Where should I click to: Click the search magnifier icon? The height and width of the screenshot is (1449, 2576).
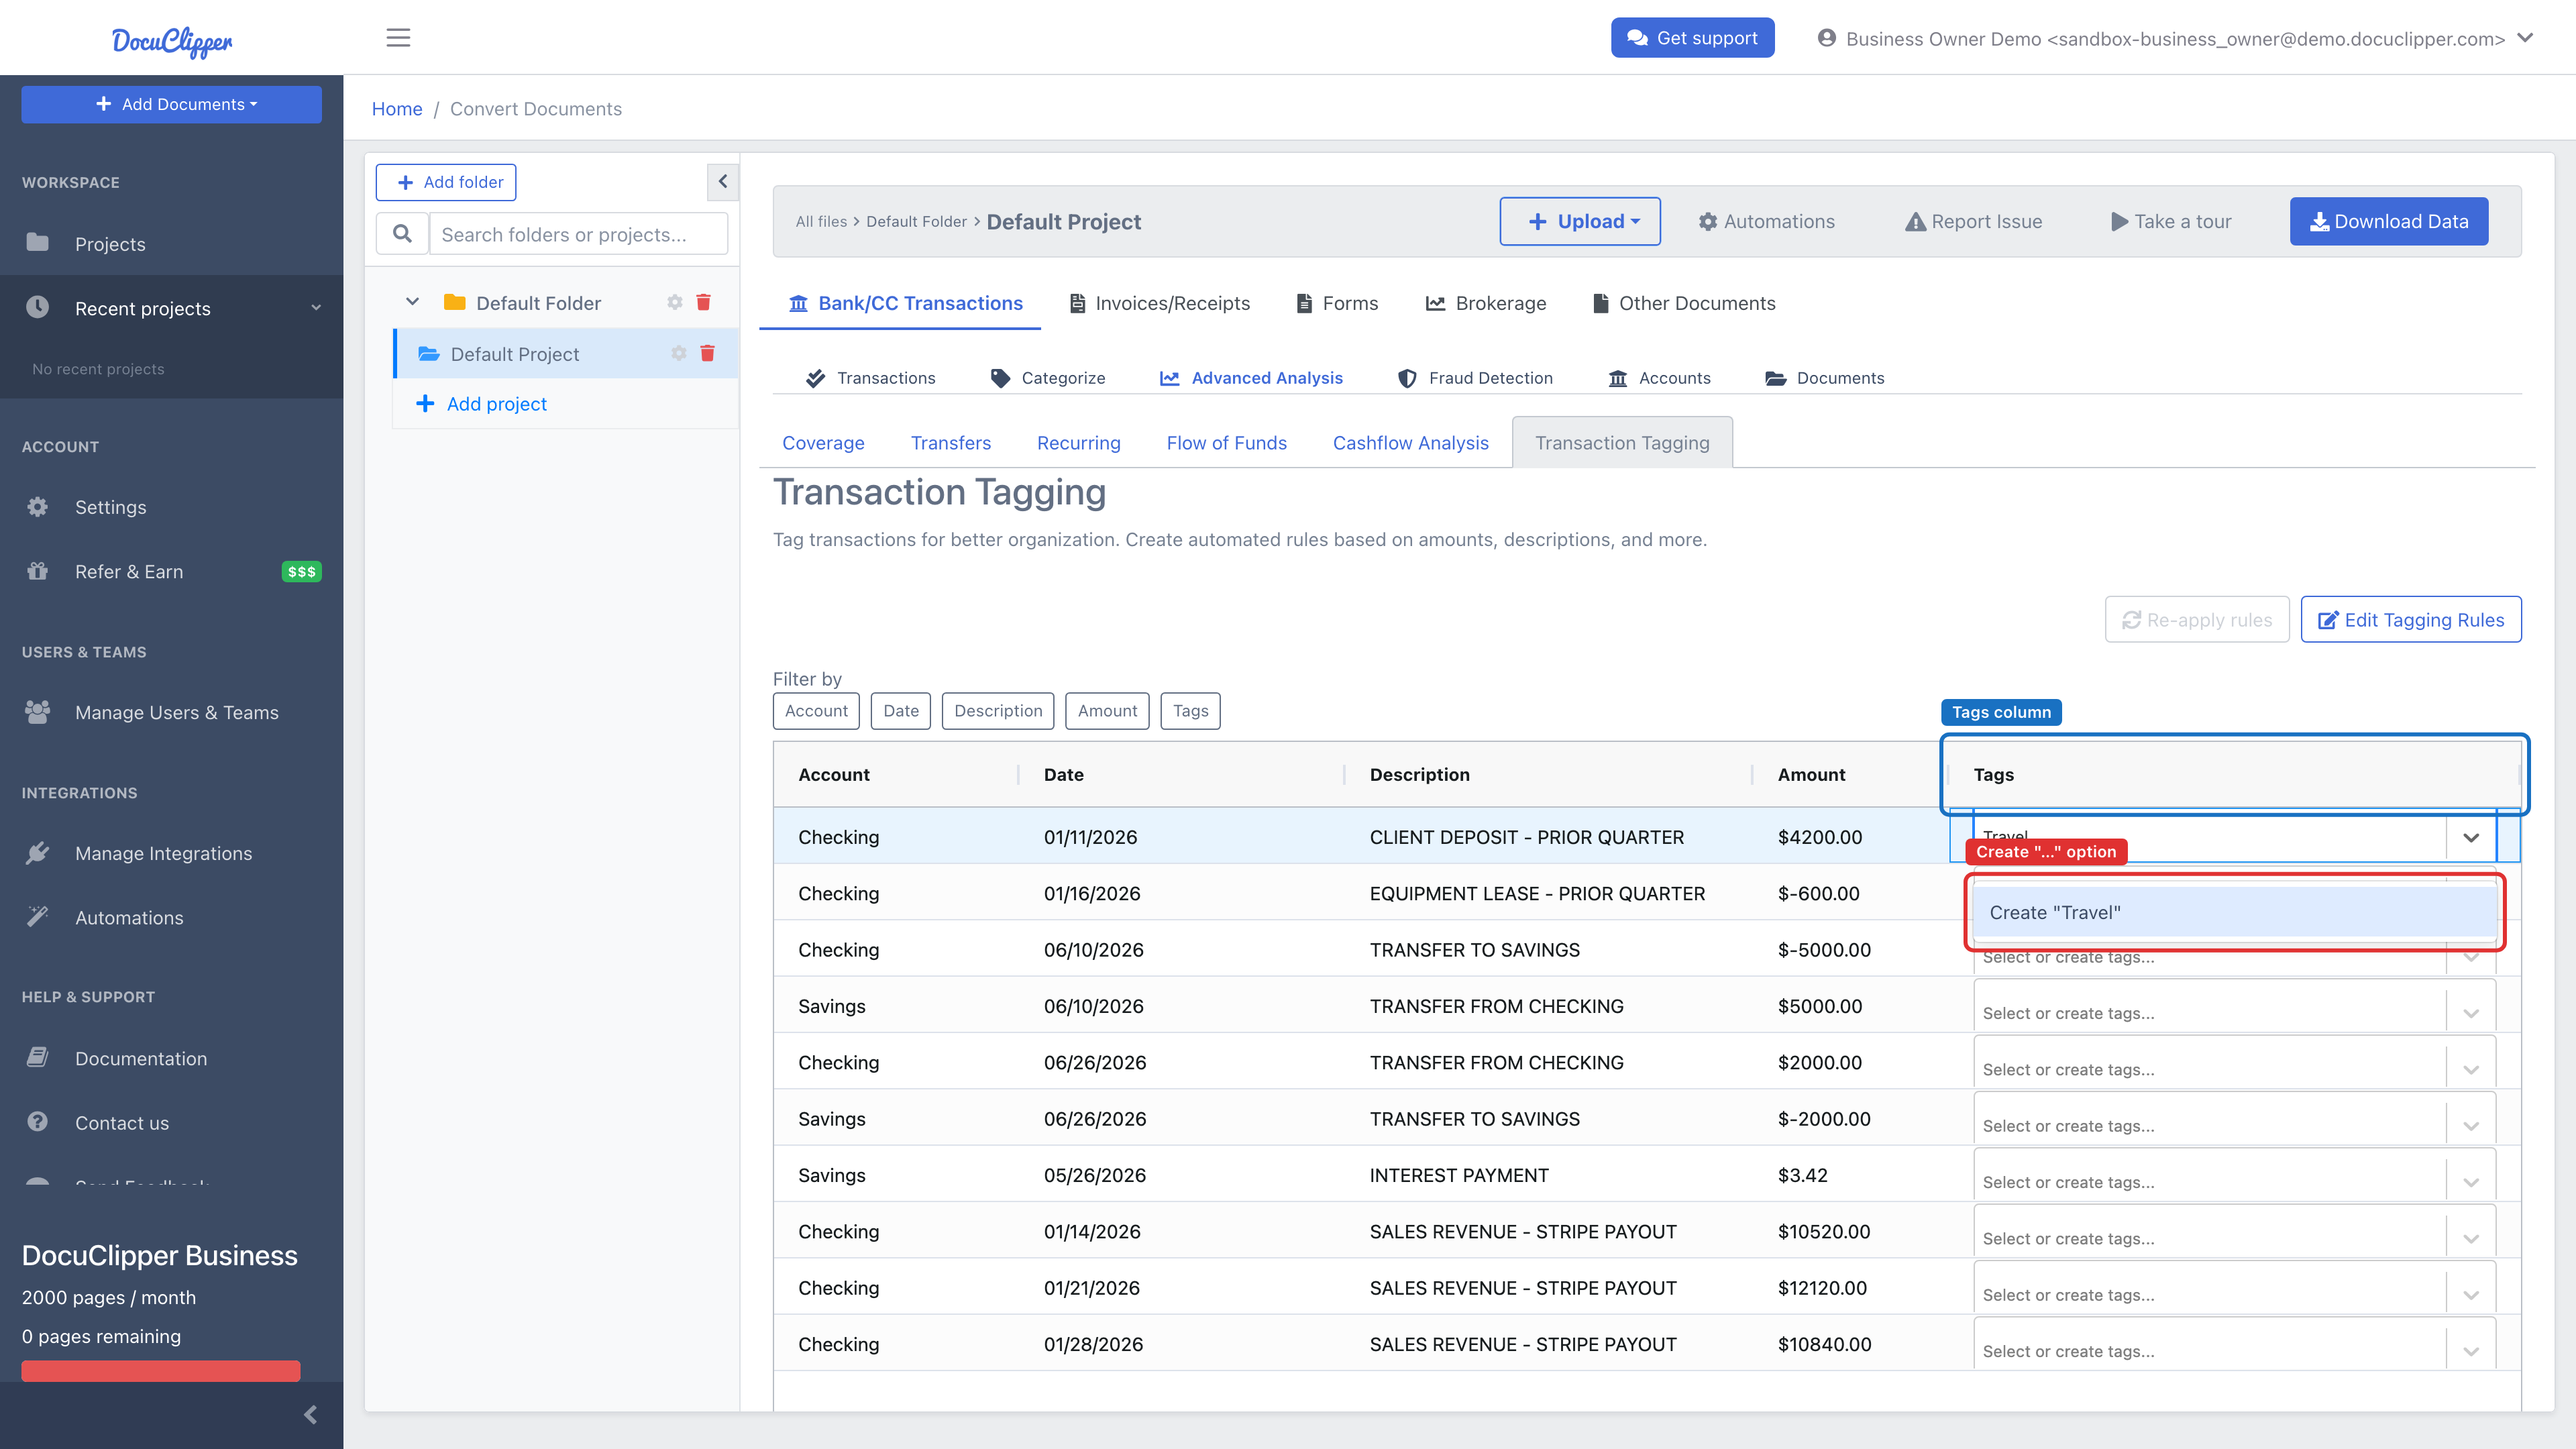click(402, 234)
